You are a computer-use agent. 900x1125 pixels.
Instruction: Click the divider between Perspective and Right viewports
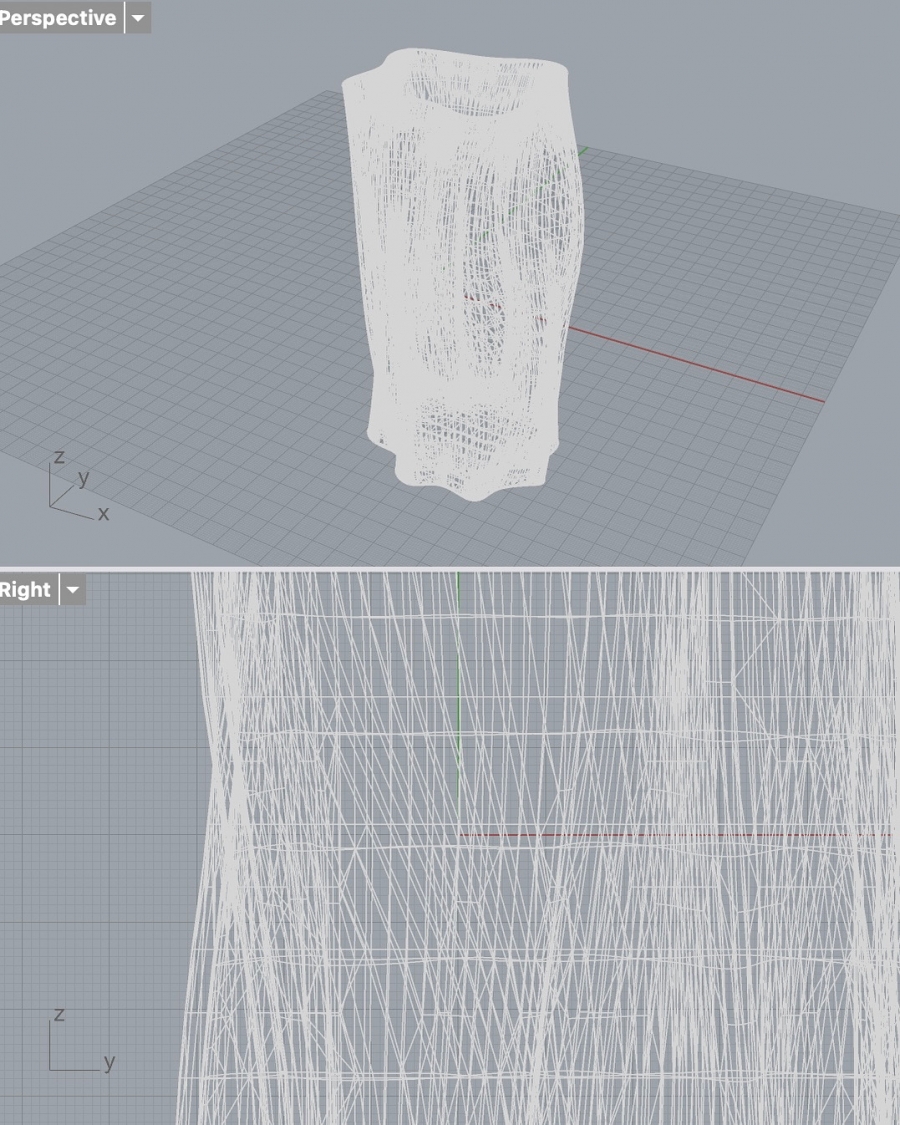450,568
